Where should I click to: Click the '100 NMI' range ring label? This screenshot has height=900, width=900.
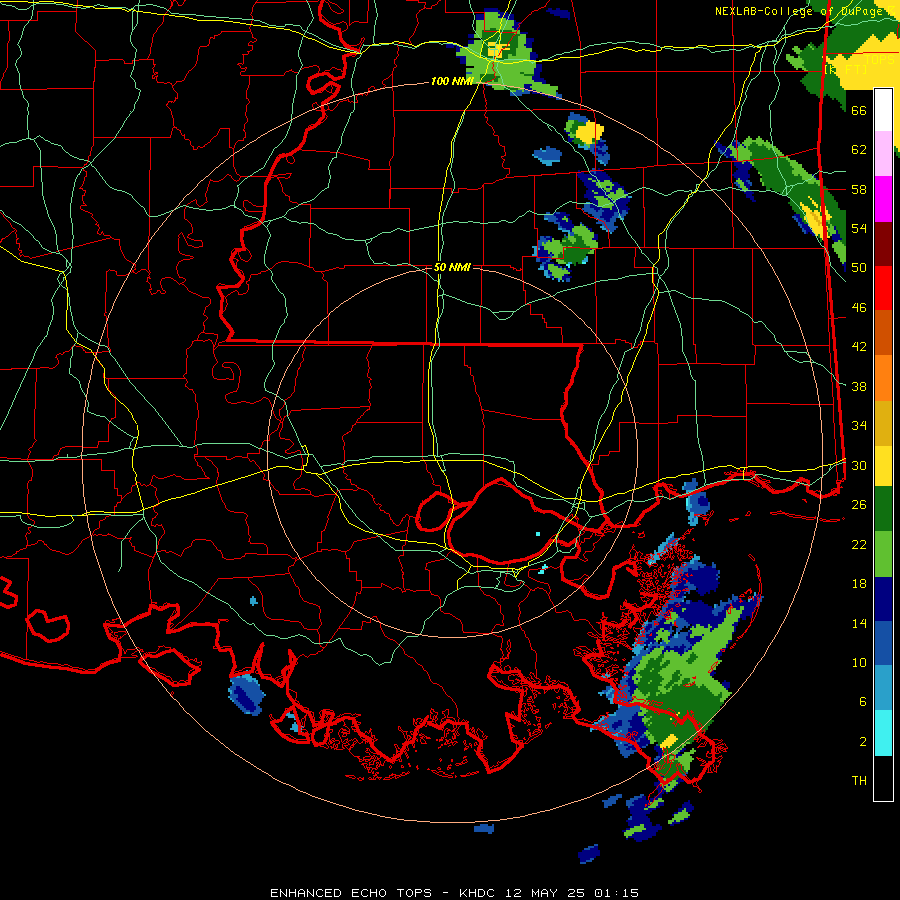pos(452,82)
